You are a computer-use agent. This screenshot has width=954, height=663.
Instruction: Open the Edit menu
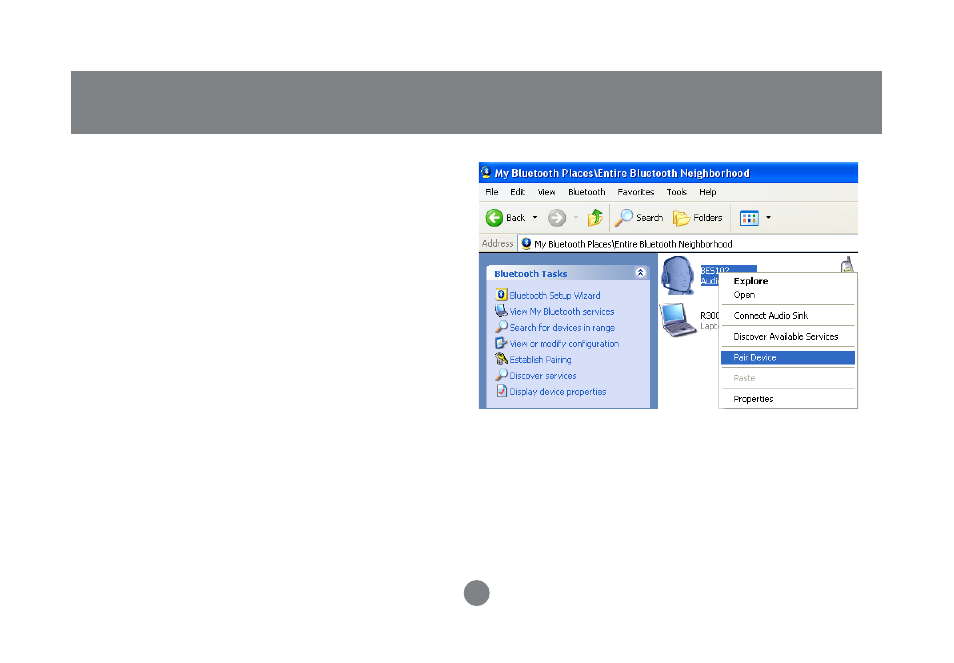click(517, 192)
